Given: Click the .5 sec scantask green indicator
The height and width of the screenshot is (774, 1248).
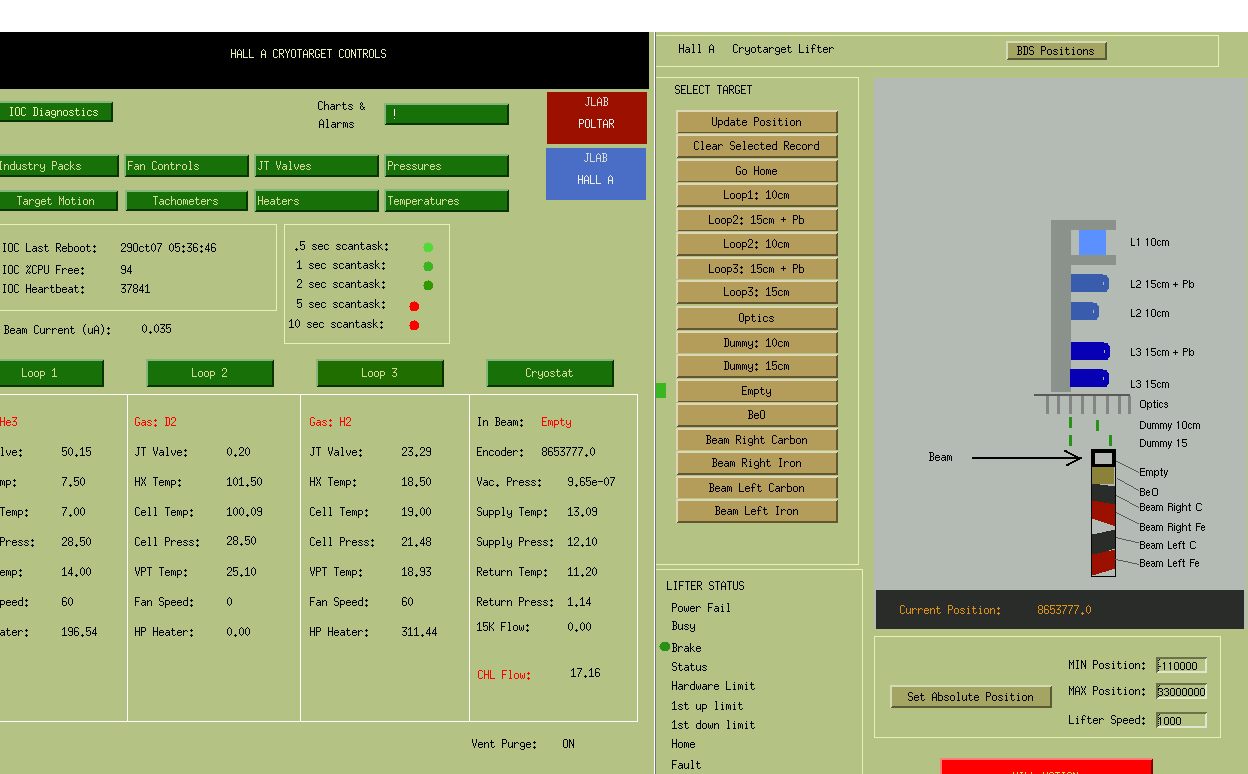Looking at the screenshot, I should (428, 247).
